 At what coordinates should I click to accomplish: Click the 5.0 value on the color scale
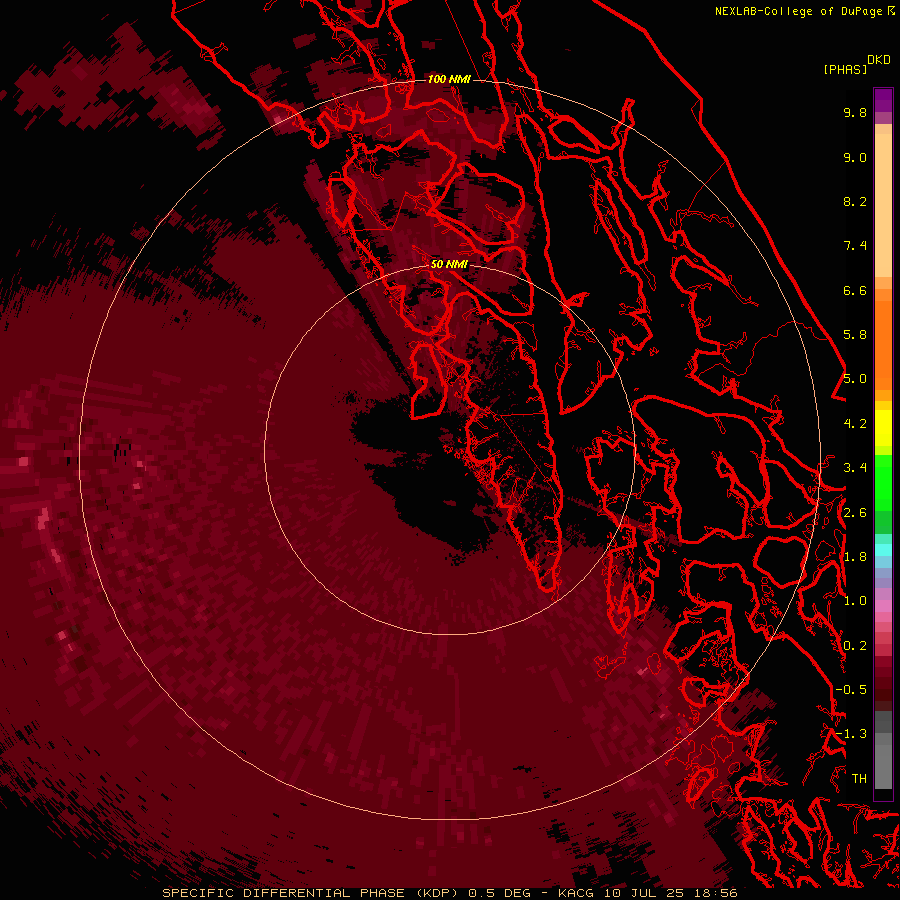855,379
